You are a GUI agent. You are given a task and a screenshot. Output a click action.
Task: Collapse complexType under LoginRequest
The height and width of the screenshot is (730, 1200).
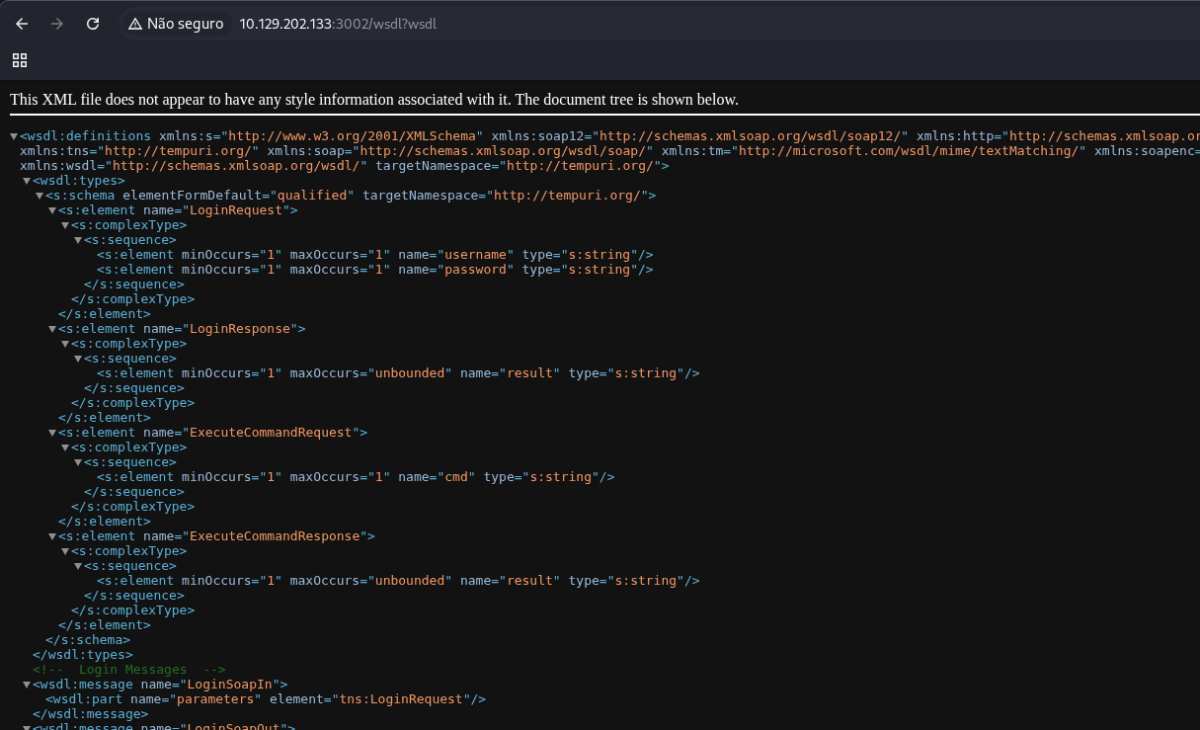pos(65,226)
